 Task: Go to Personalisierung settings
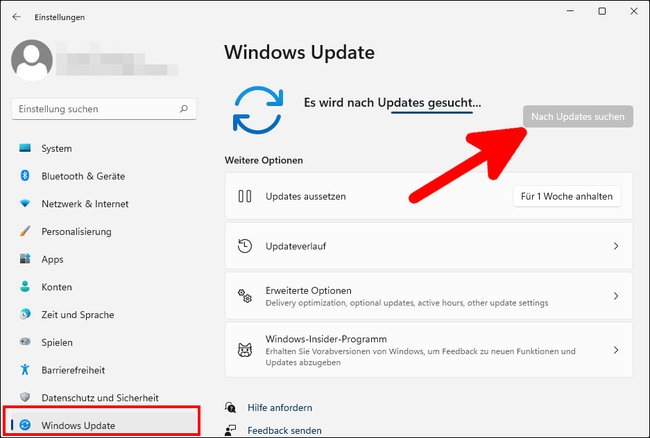(104, 232)
